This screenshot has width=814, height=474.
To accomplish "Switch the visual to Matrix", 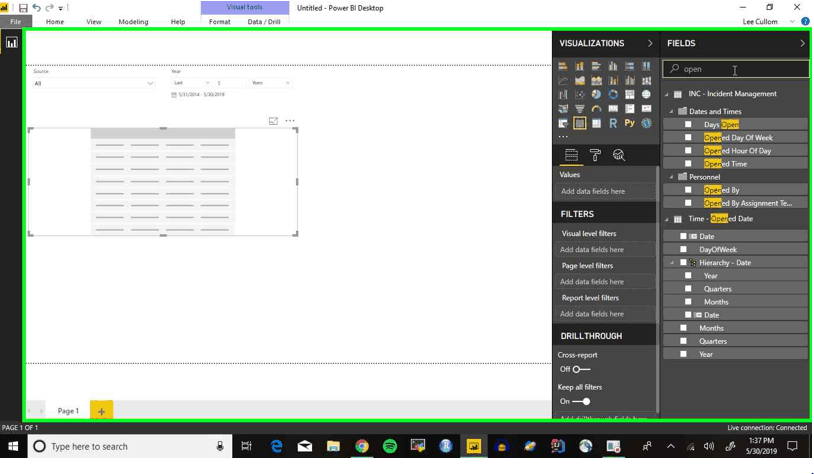I will [x=596, y=123].
